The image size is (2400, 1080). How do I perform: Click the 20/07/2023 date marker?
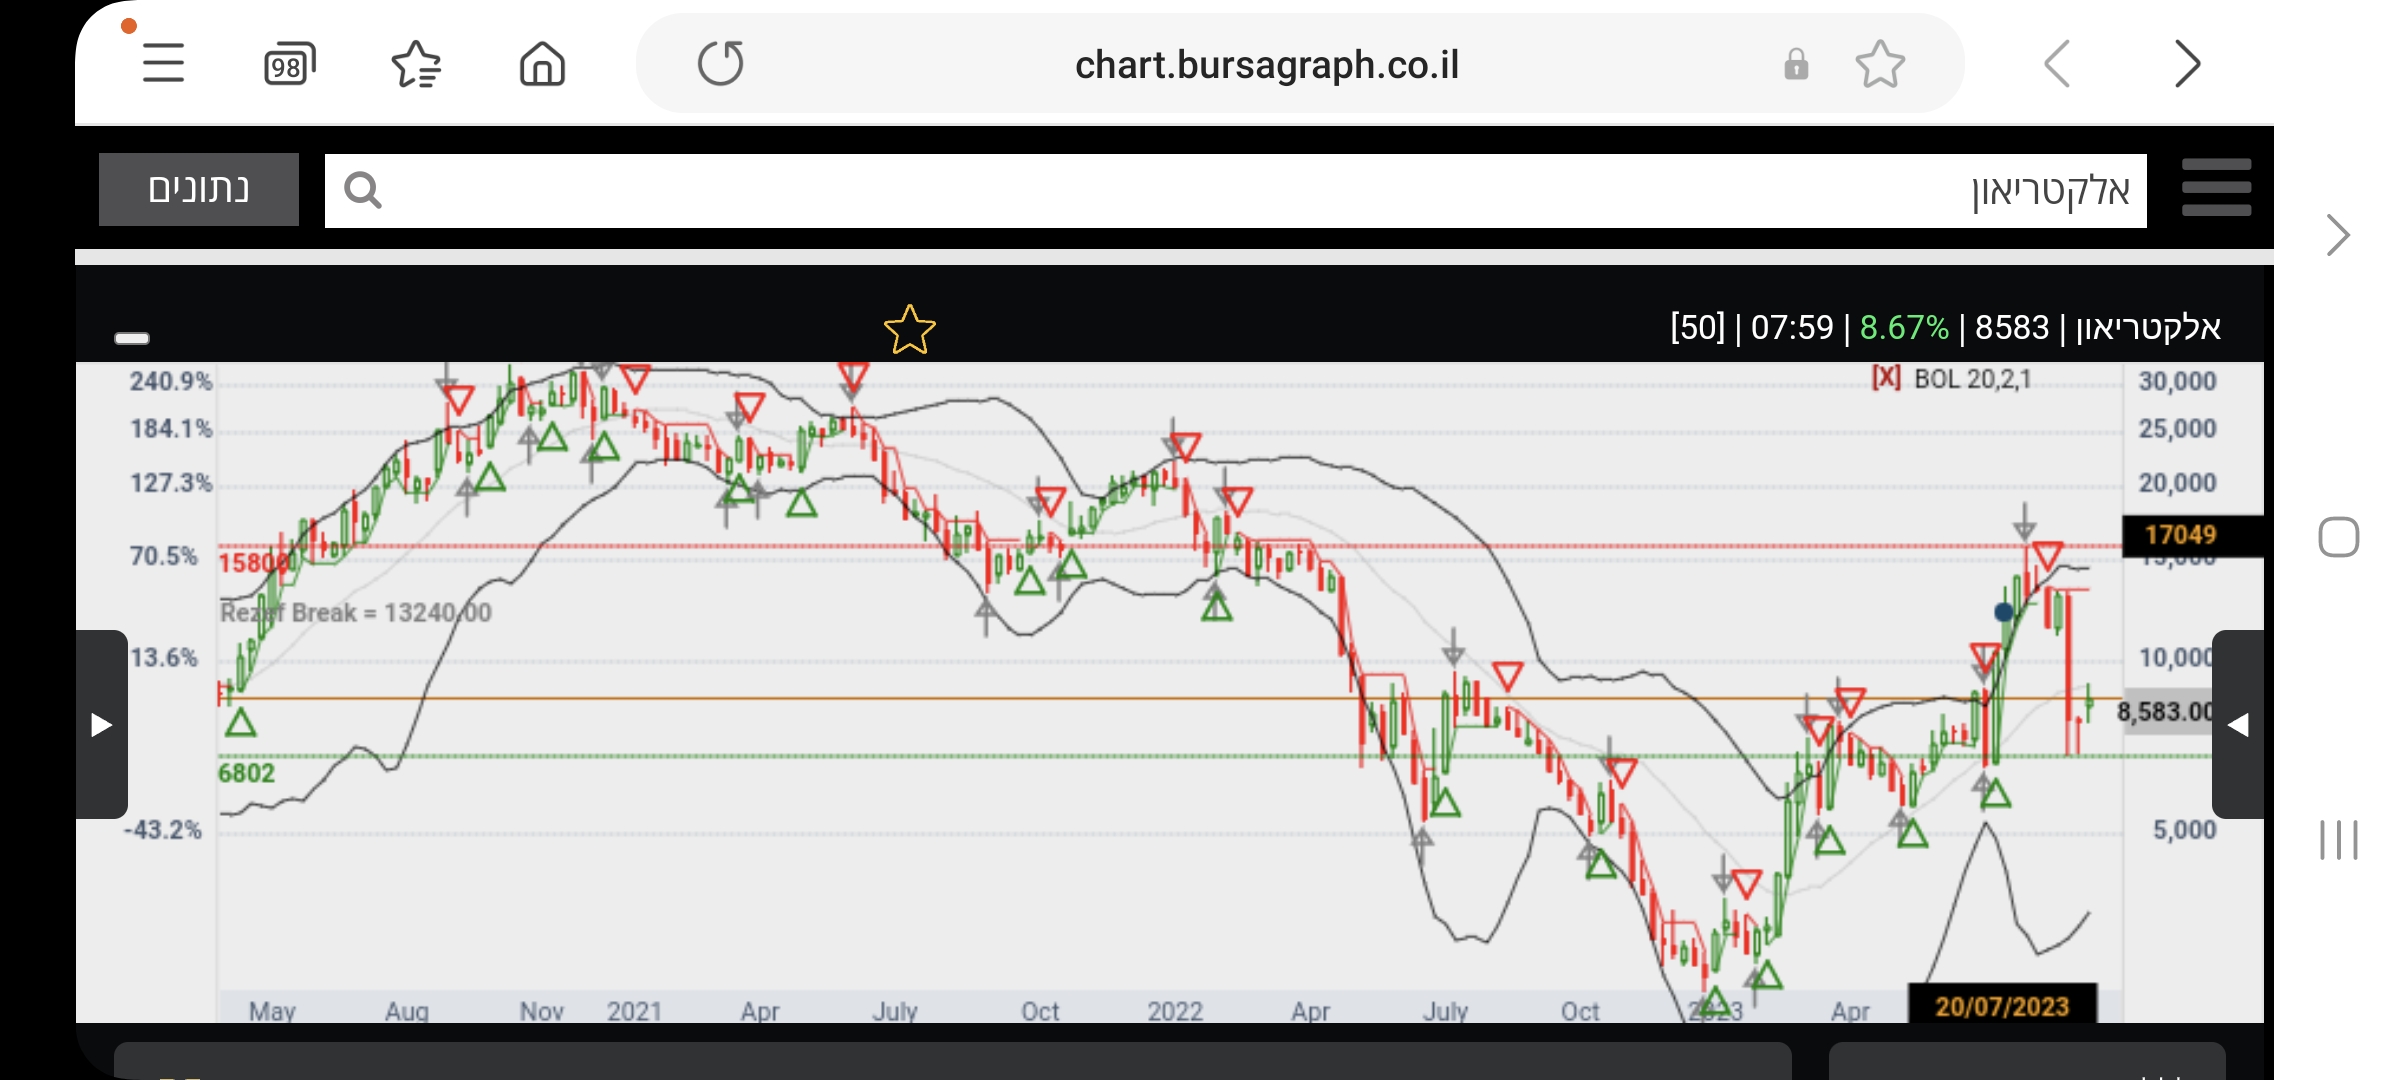point(2001,1005)
